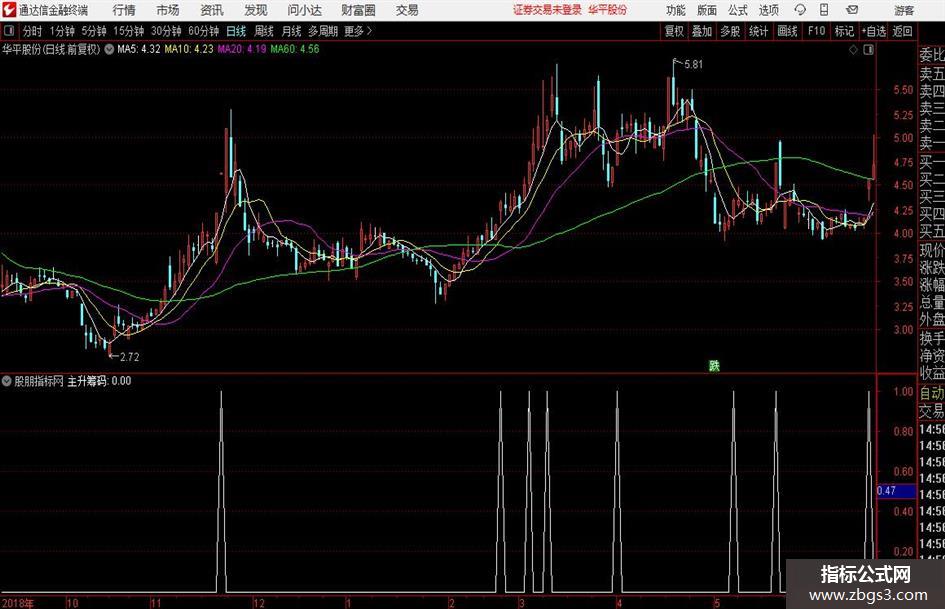Screen dimensions: 945x609
Task: Click the 2018年 date axis label
Action: (18, 603)
